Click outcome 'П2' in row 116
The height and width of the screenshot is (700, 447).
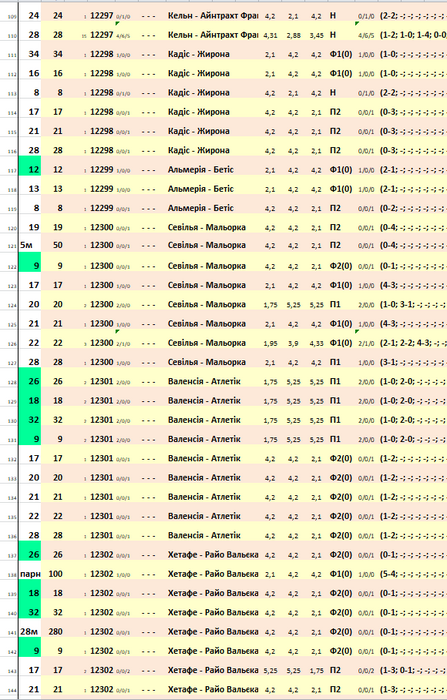coord(335,150)
